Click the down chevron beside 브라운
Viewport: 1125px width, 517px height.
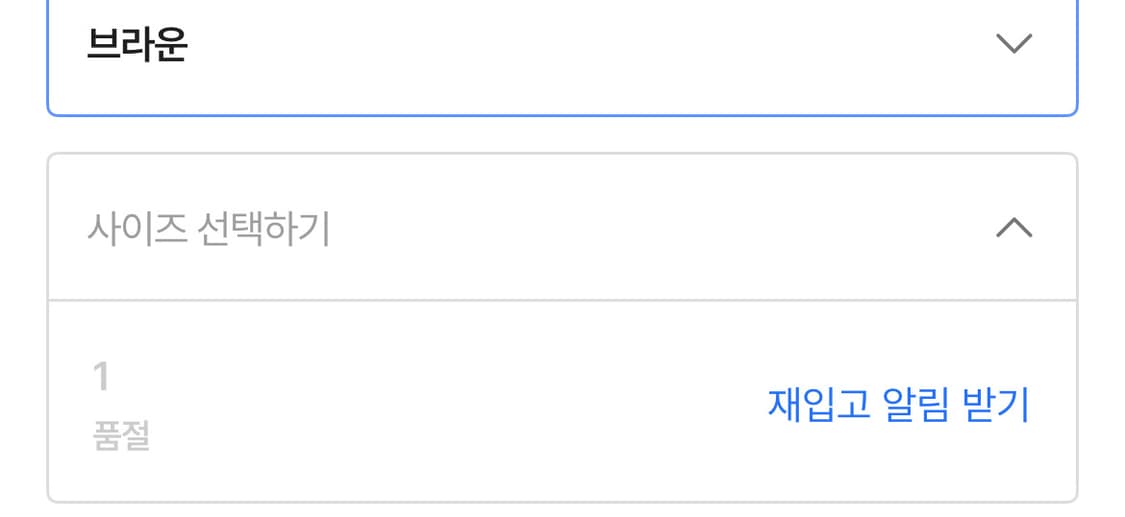[x=1013, y=44]
